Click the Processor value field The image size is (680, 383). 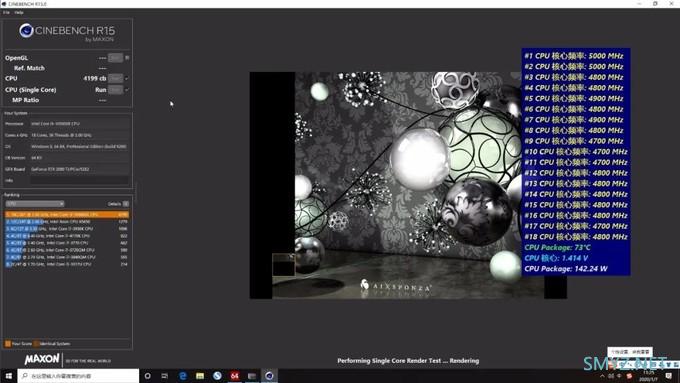[79, 124]
